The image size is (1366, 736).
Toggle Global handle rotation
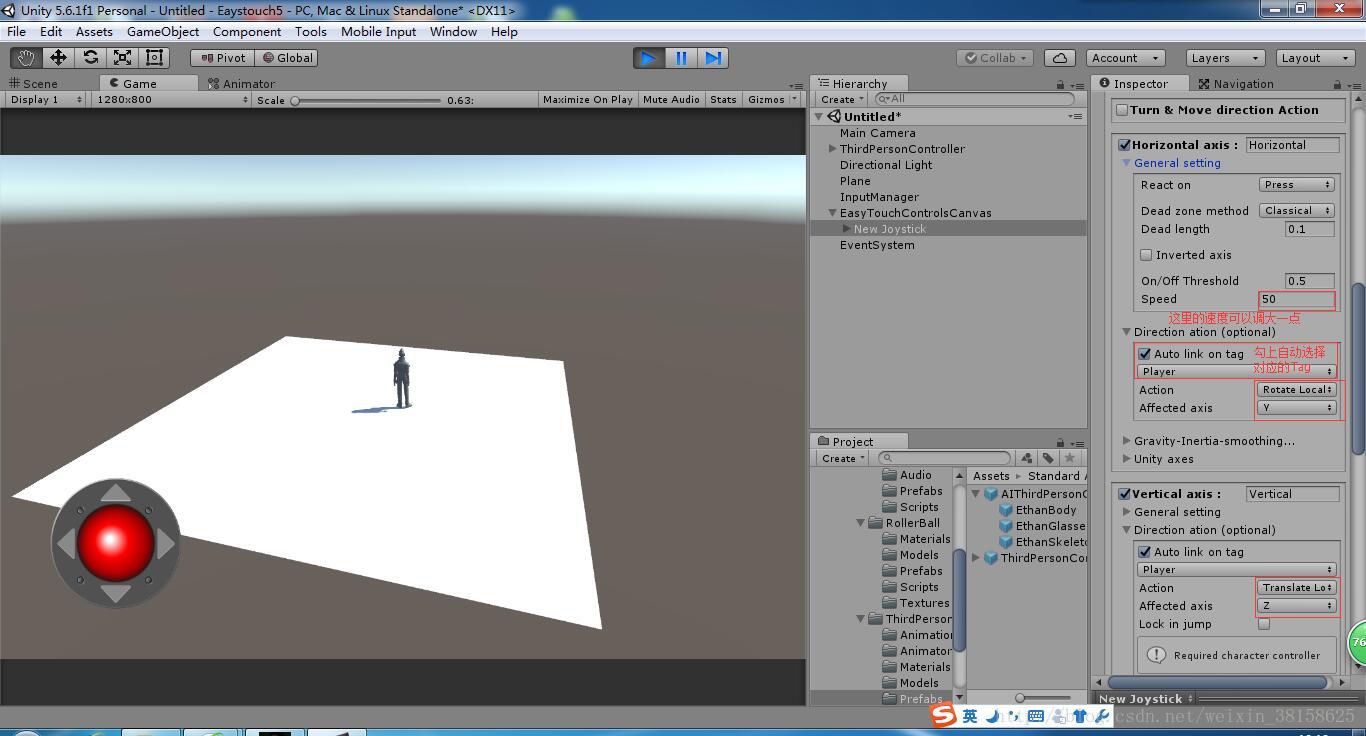(288, 58)
